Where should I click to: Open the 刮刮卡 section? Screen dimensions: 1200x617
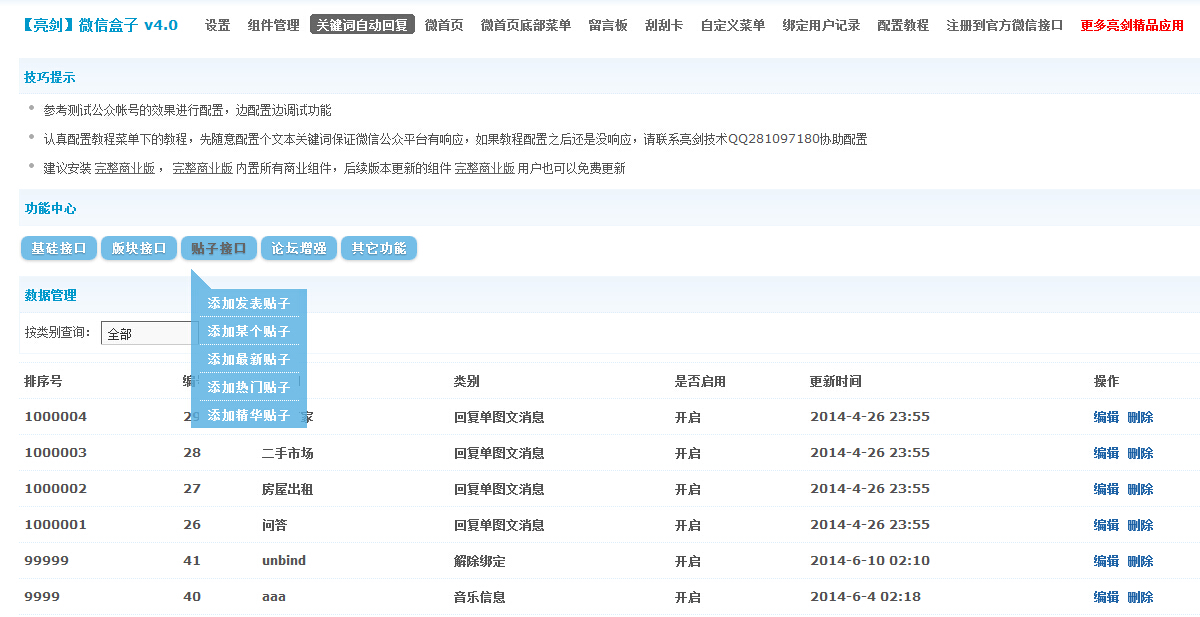coord(664,25)
